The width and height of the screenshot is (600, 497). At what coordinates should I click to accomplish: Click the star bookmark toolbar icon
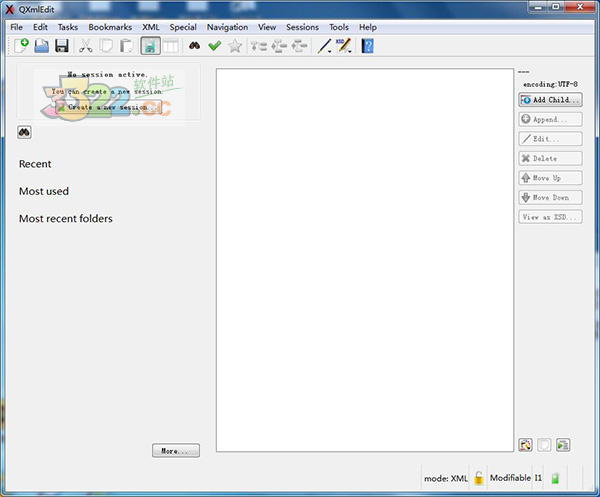pyautogui.click(x=235, y=46)
